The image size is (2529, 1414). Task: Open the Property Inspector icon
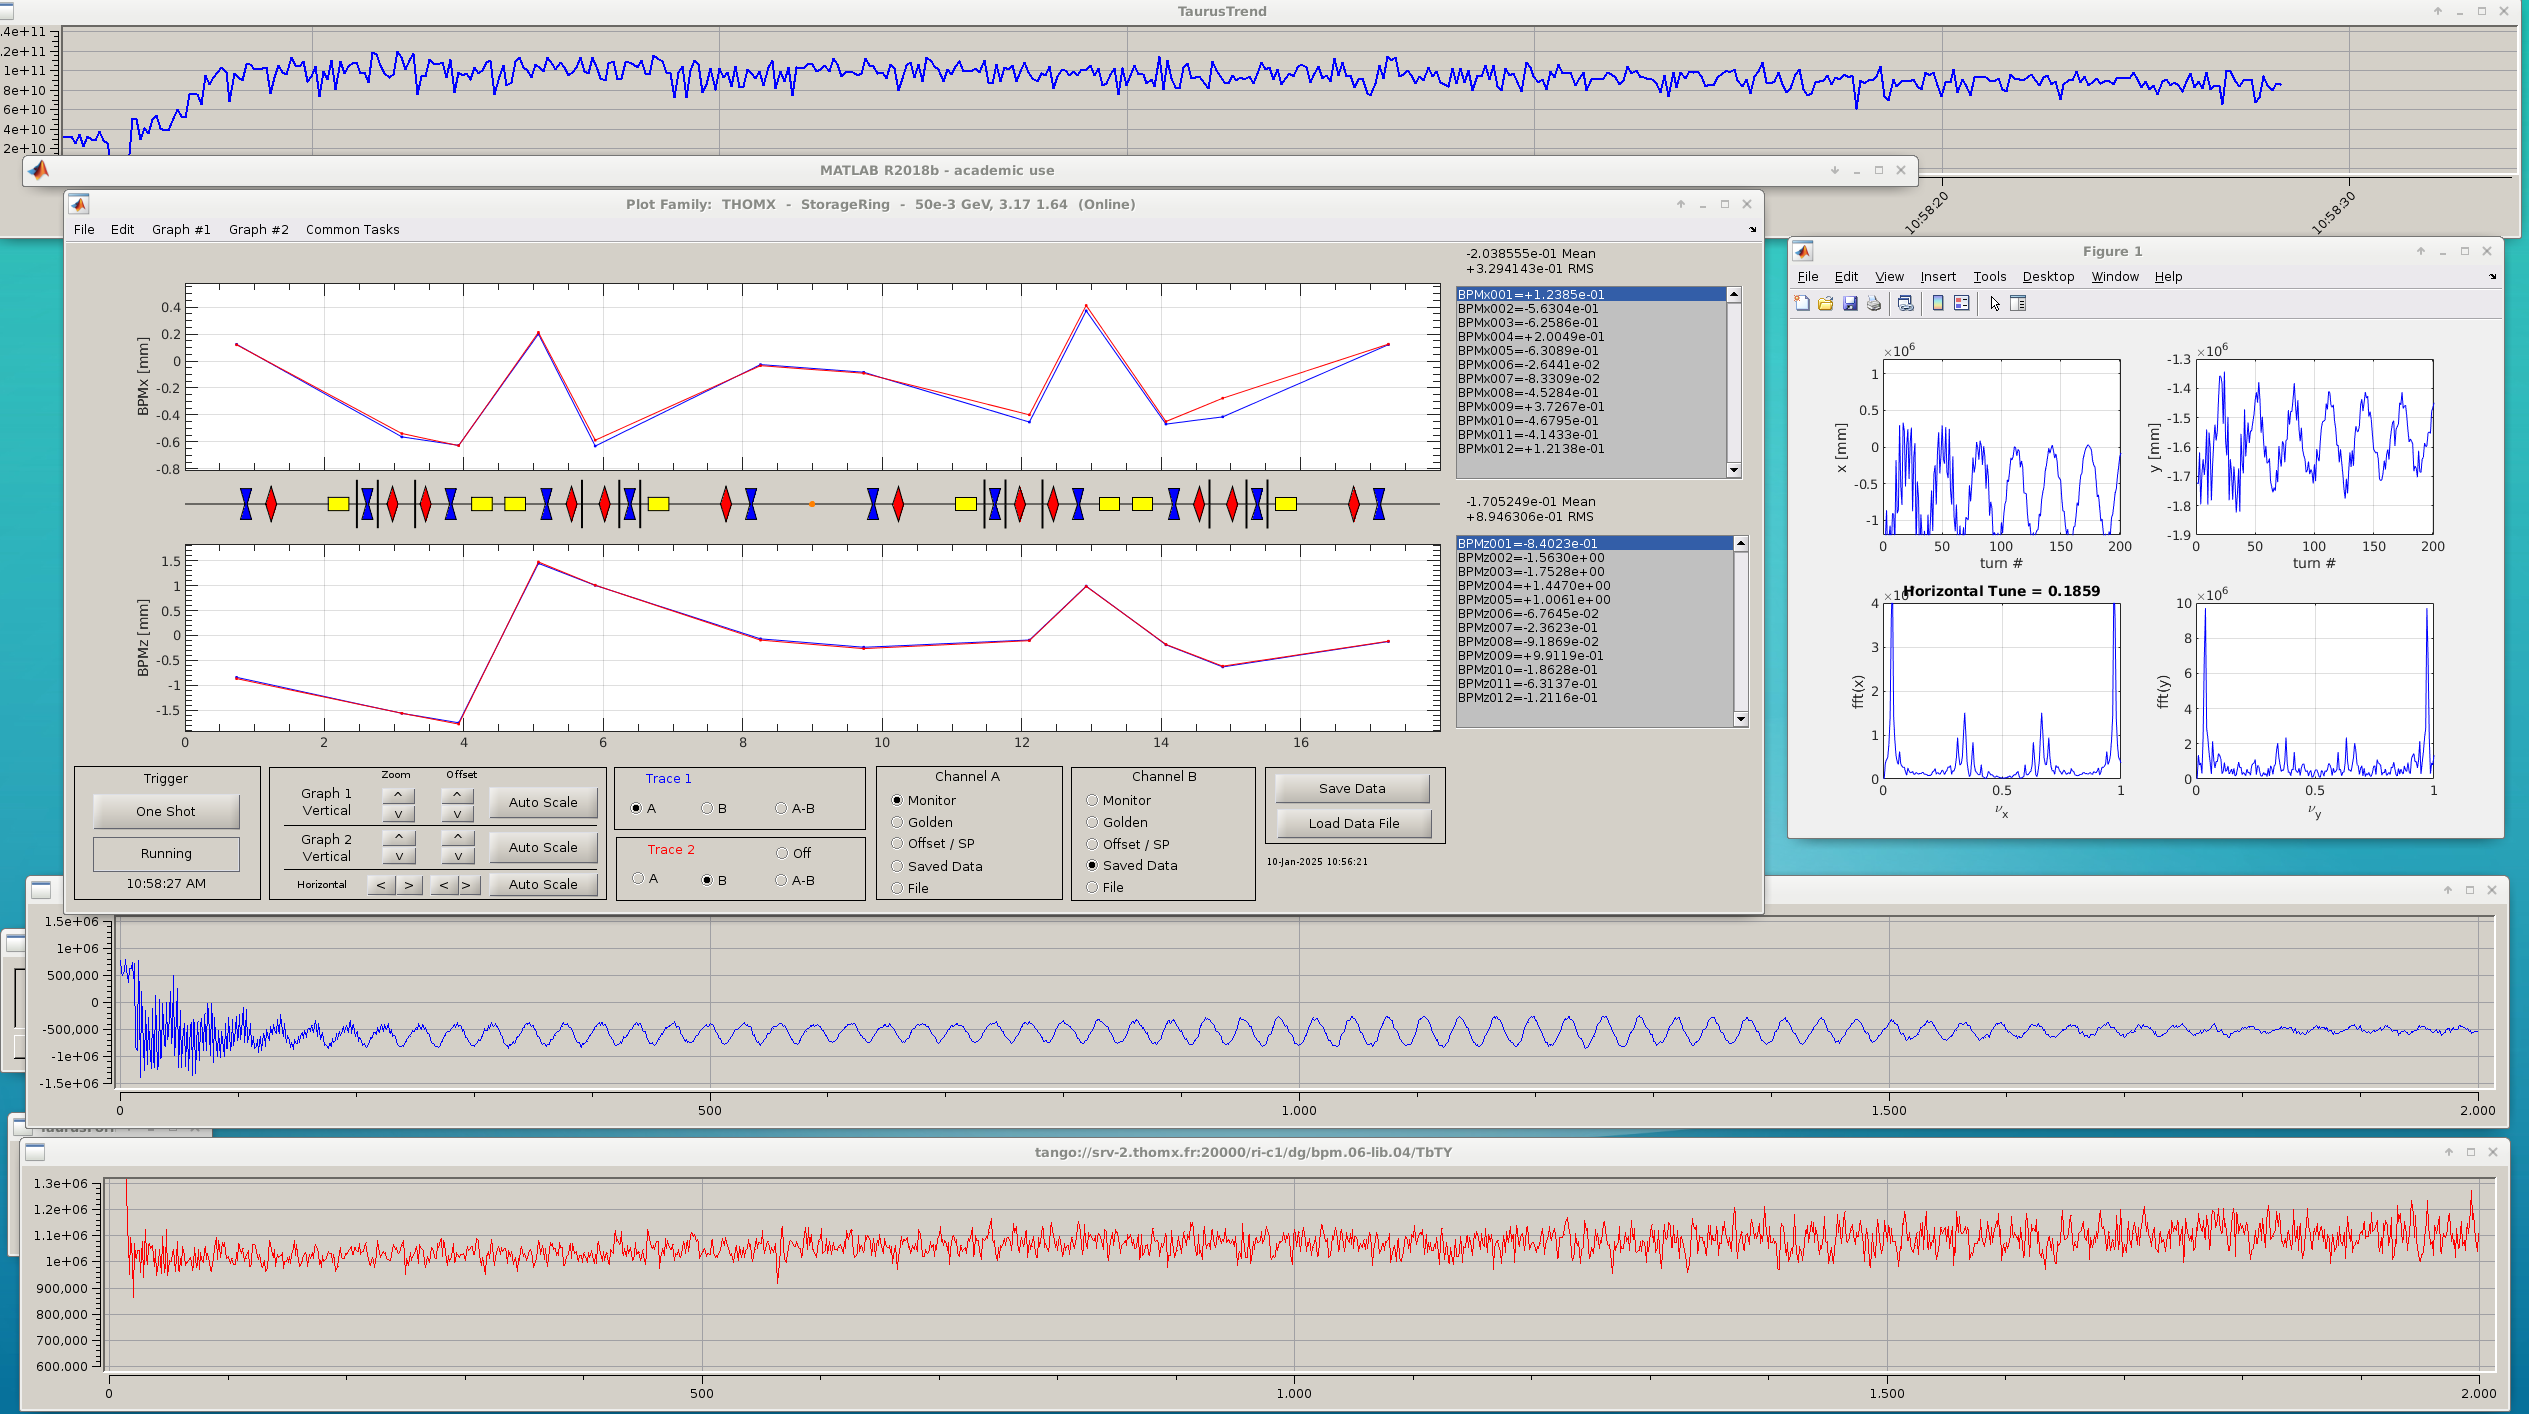click(2018, 304)
